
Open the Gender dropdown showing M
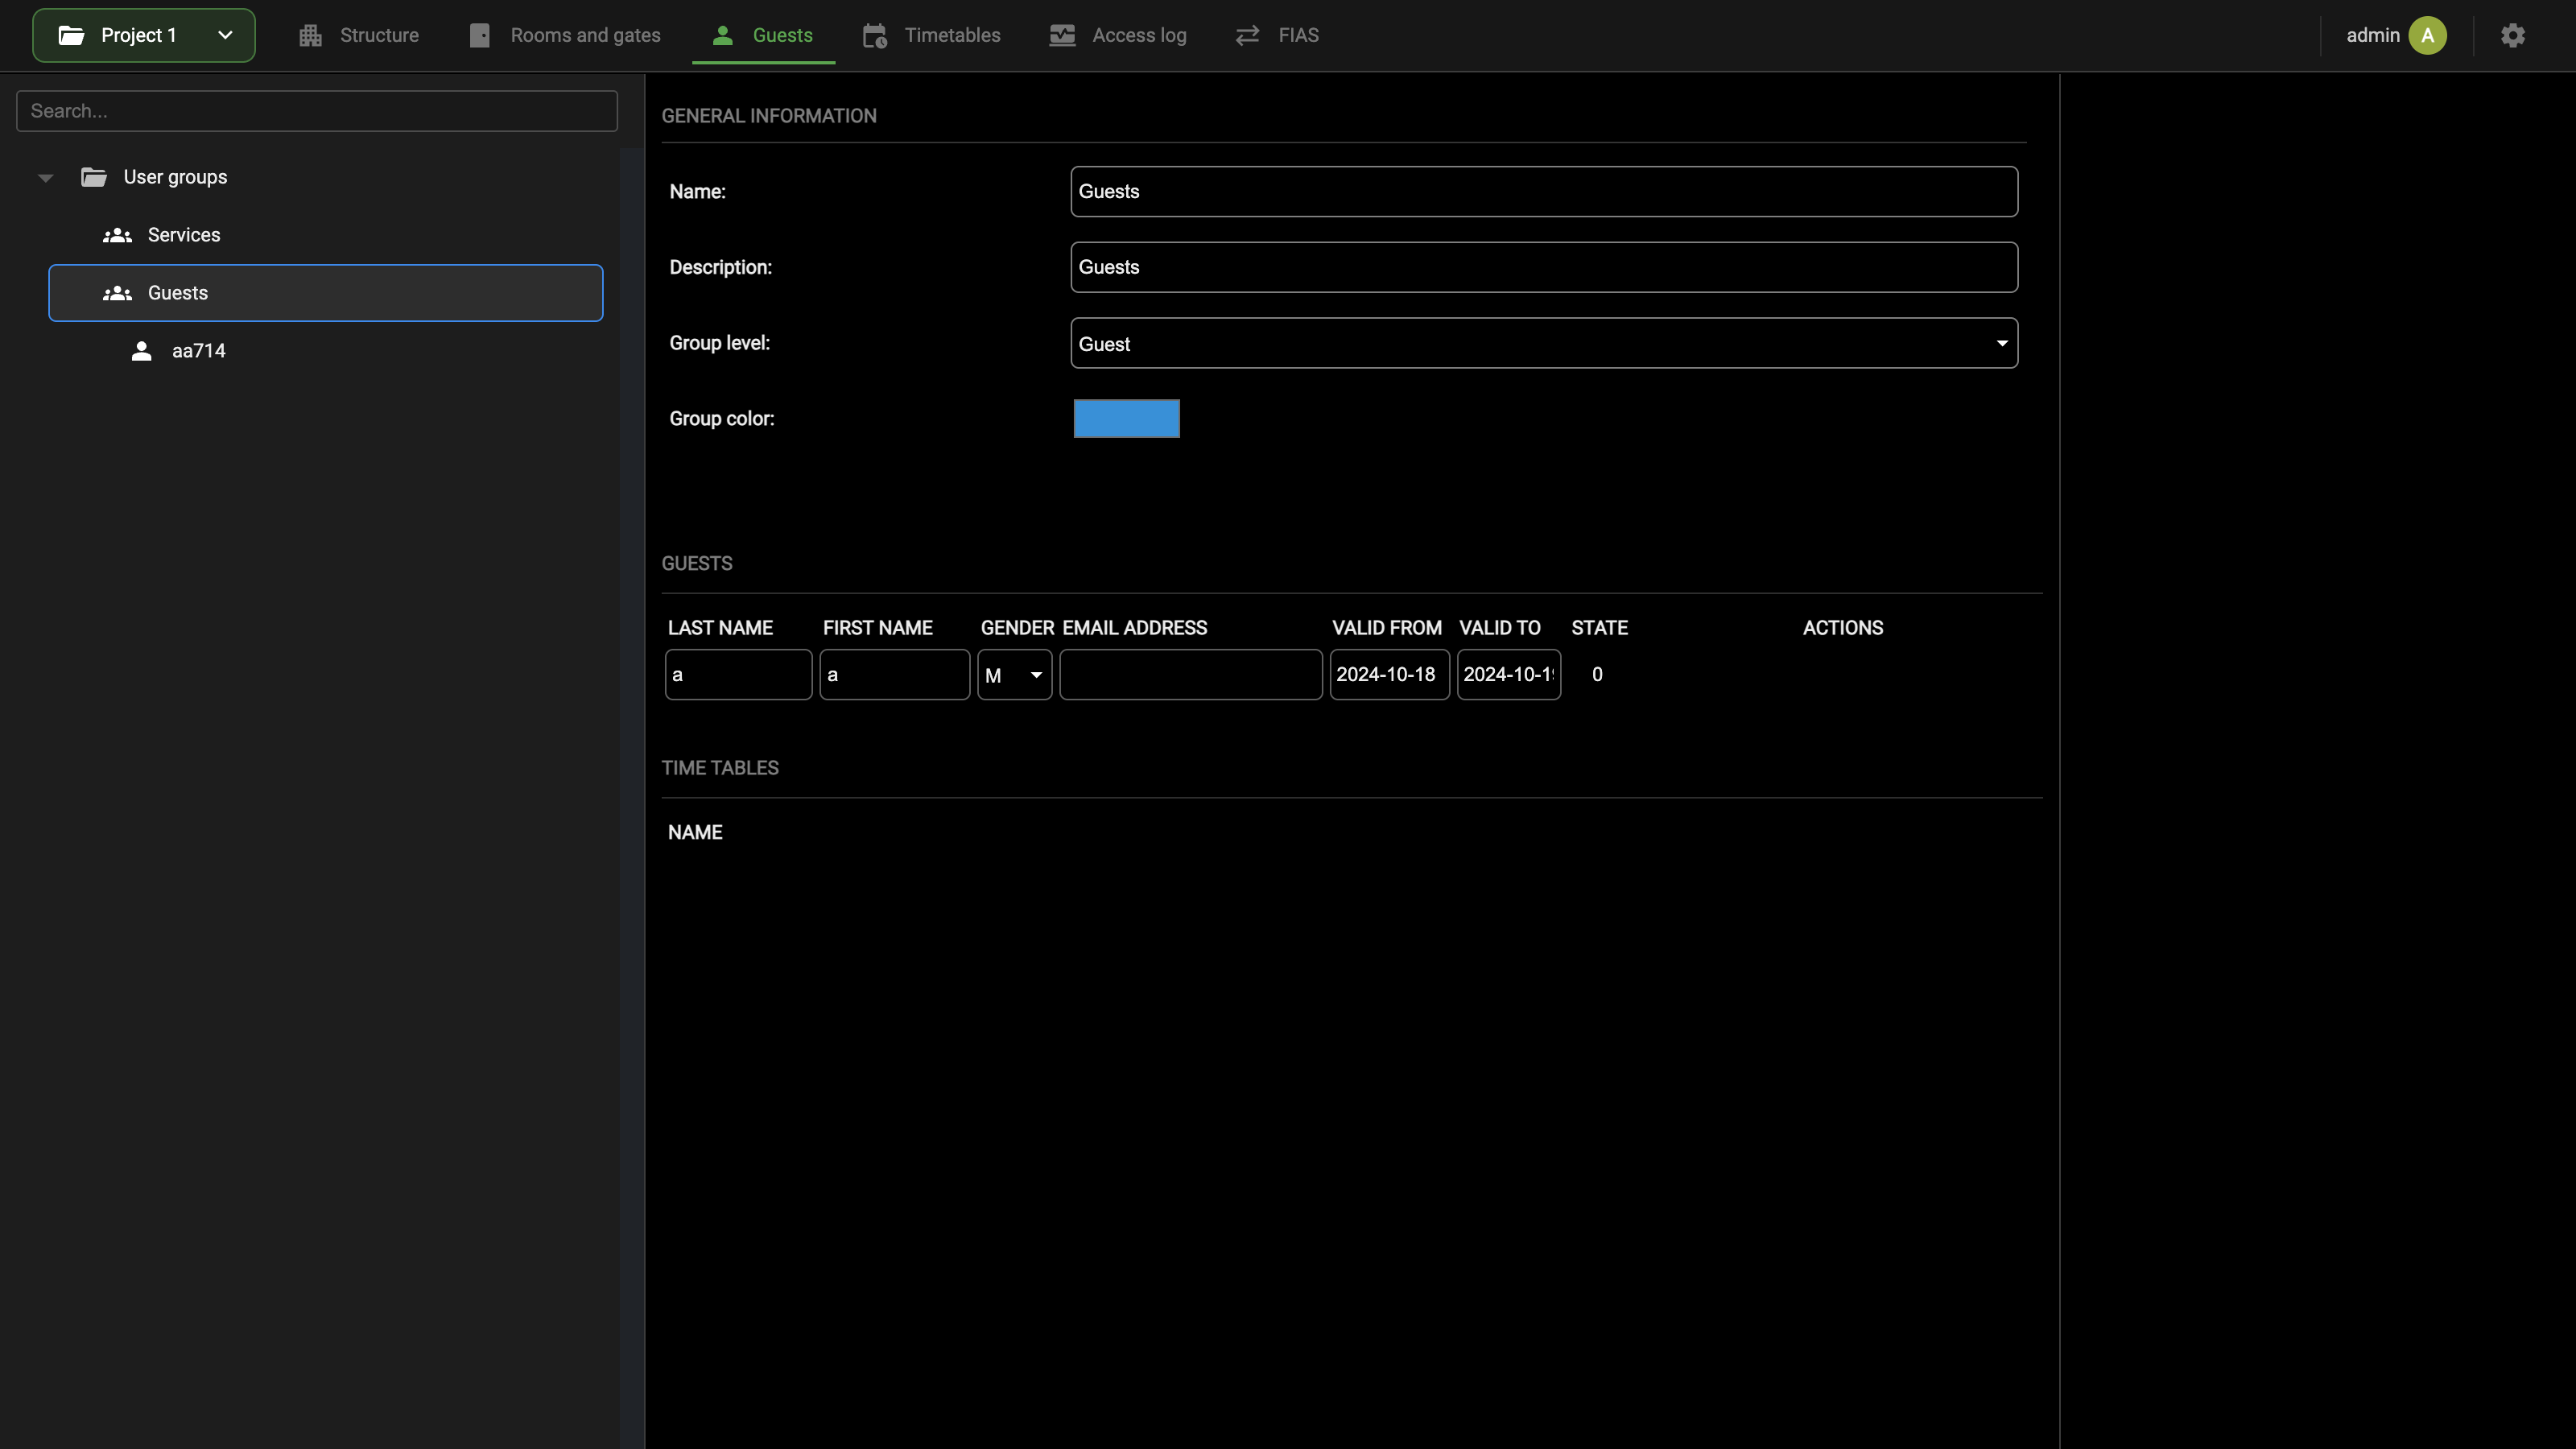(1014, 675)
